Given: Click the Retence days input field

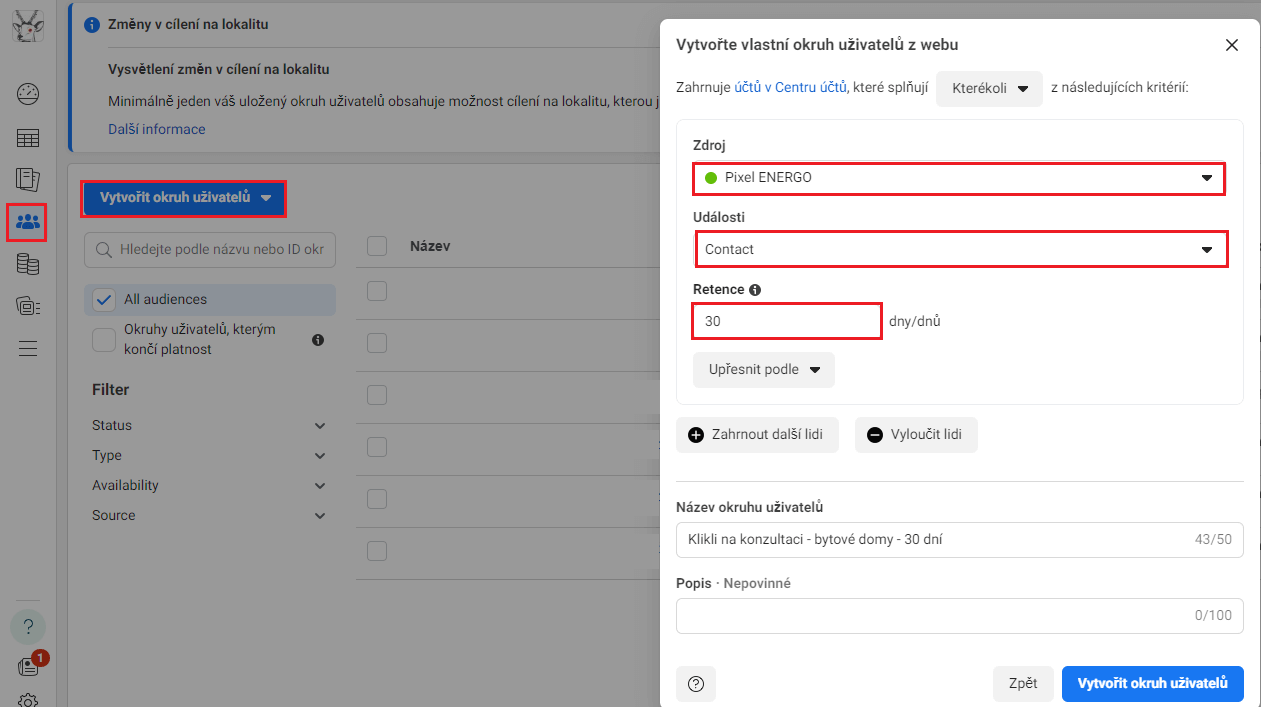Looking at the screenshot, I should (x=786, y=322).
